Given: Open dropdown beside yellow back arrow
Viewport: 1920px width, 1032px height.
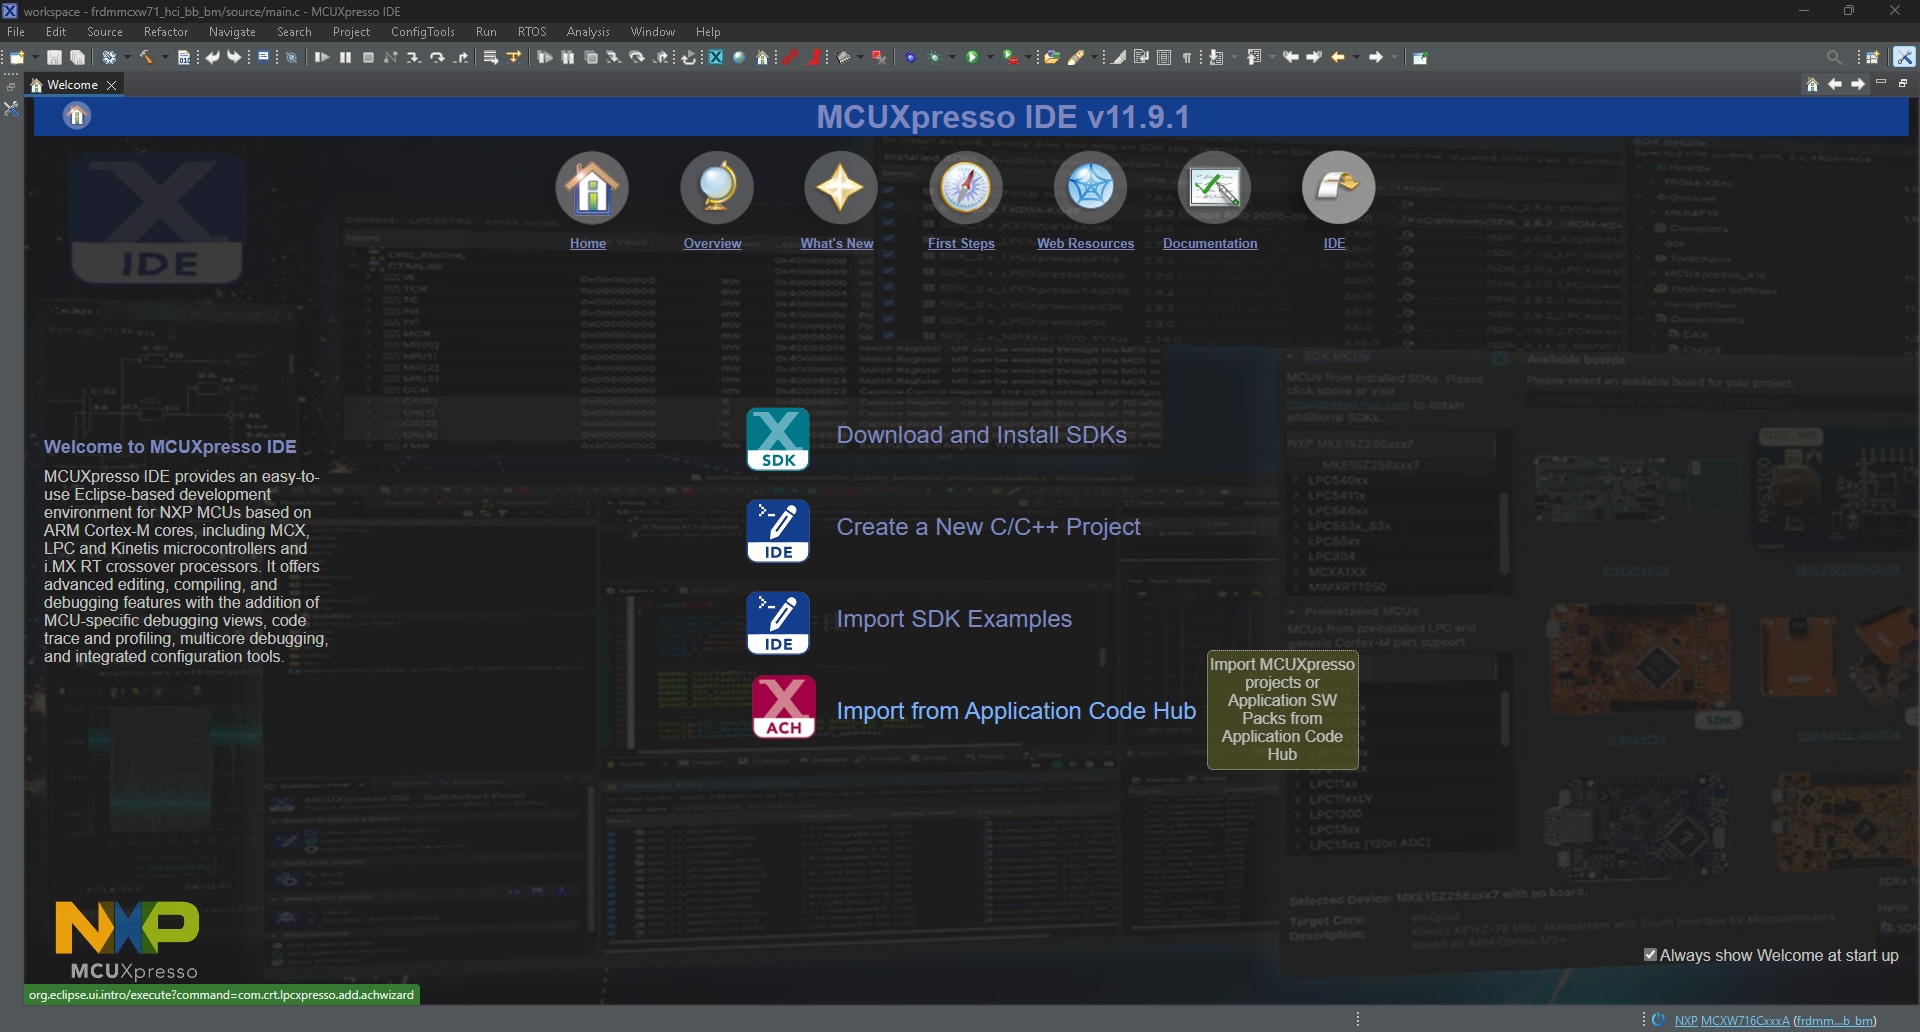Looking at the screenshot, I should pos(1356,57).
